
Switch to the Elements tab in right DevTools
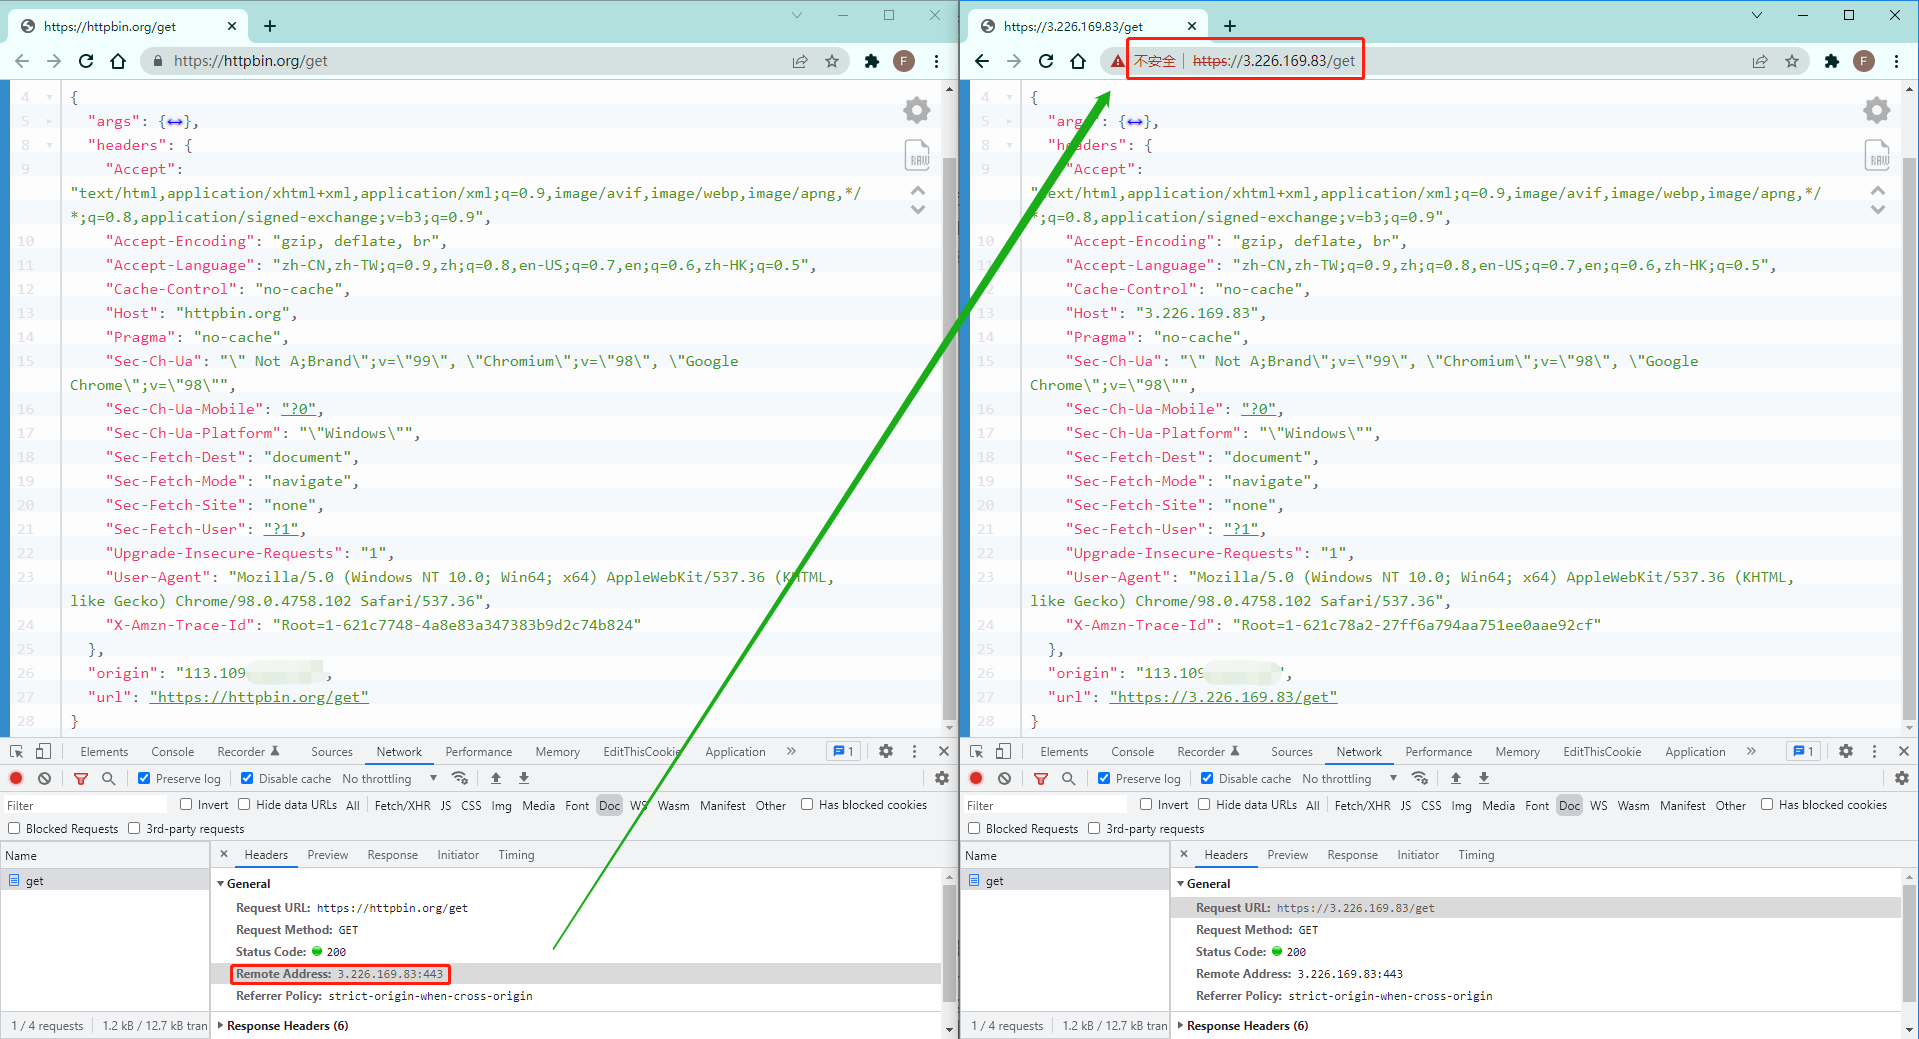click(x=1064, y=752)
